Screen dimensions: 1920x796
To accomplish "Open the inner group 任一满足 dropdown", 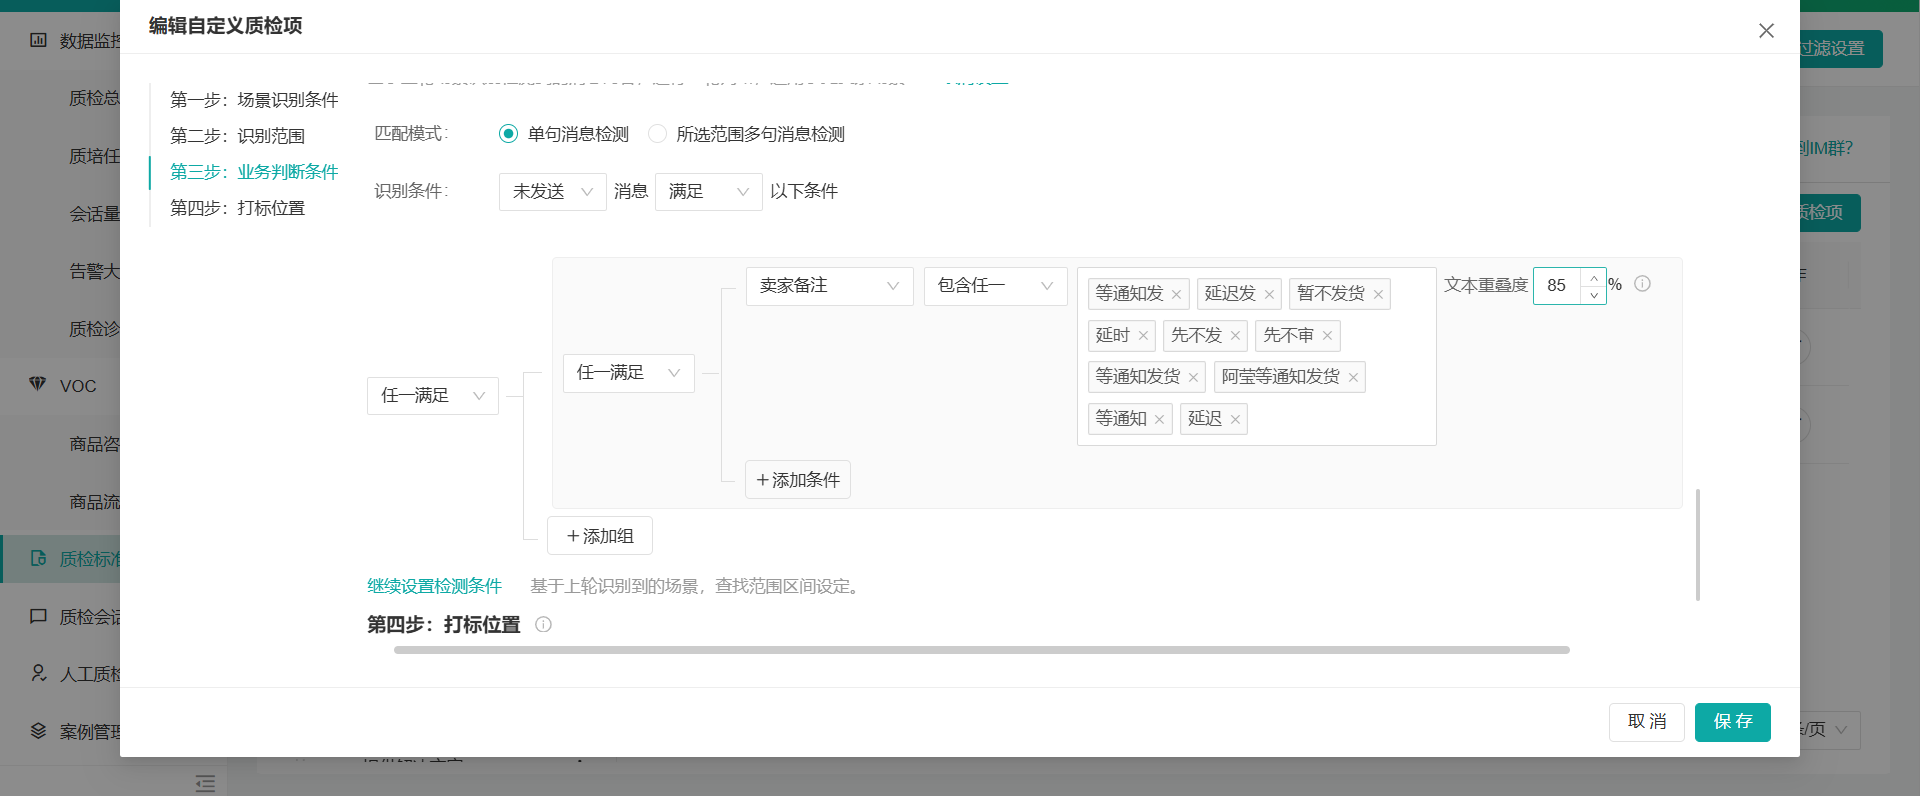I will tap(628, 373).
